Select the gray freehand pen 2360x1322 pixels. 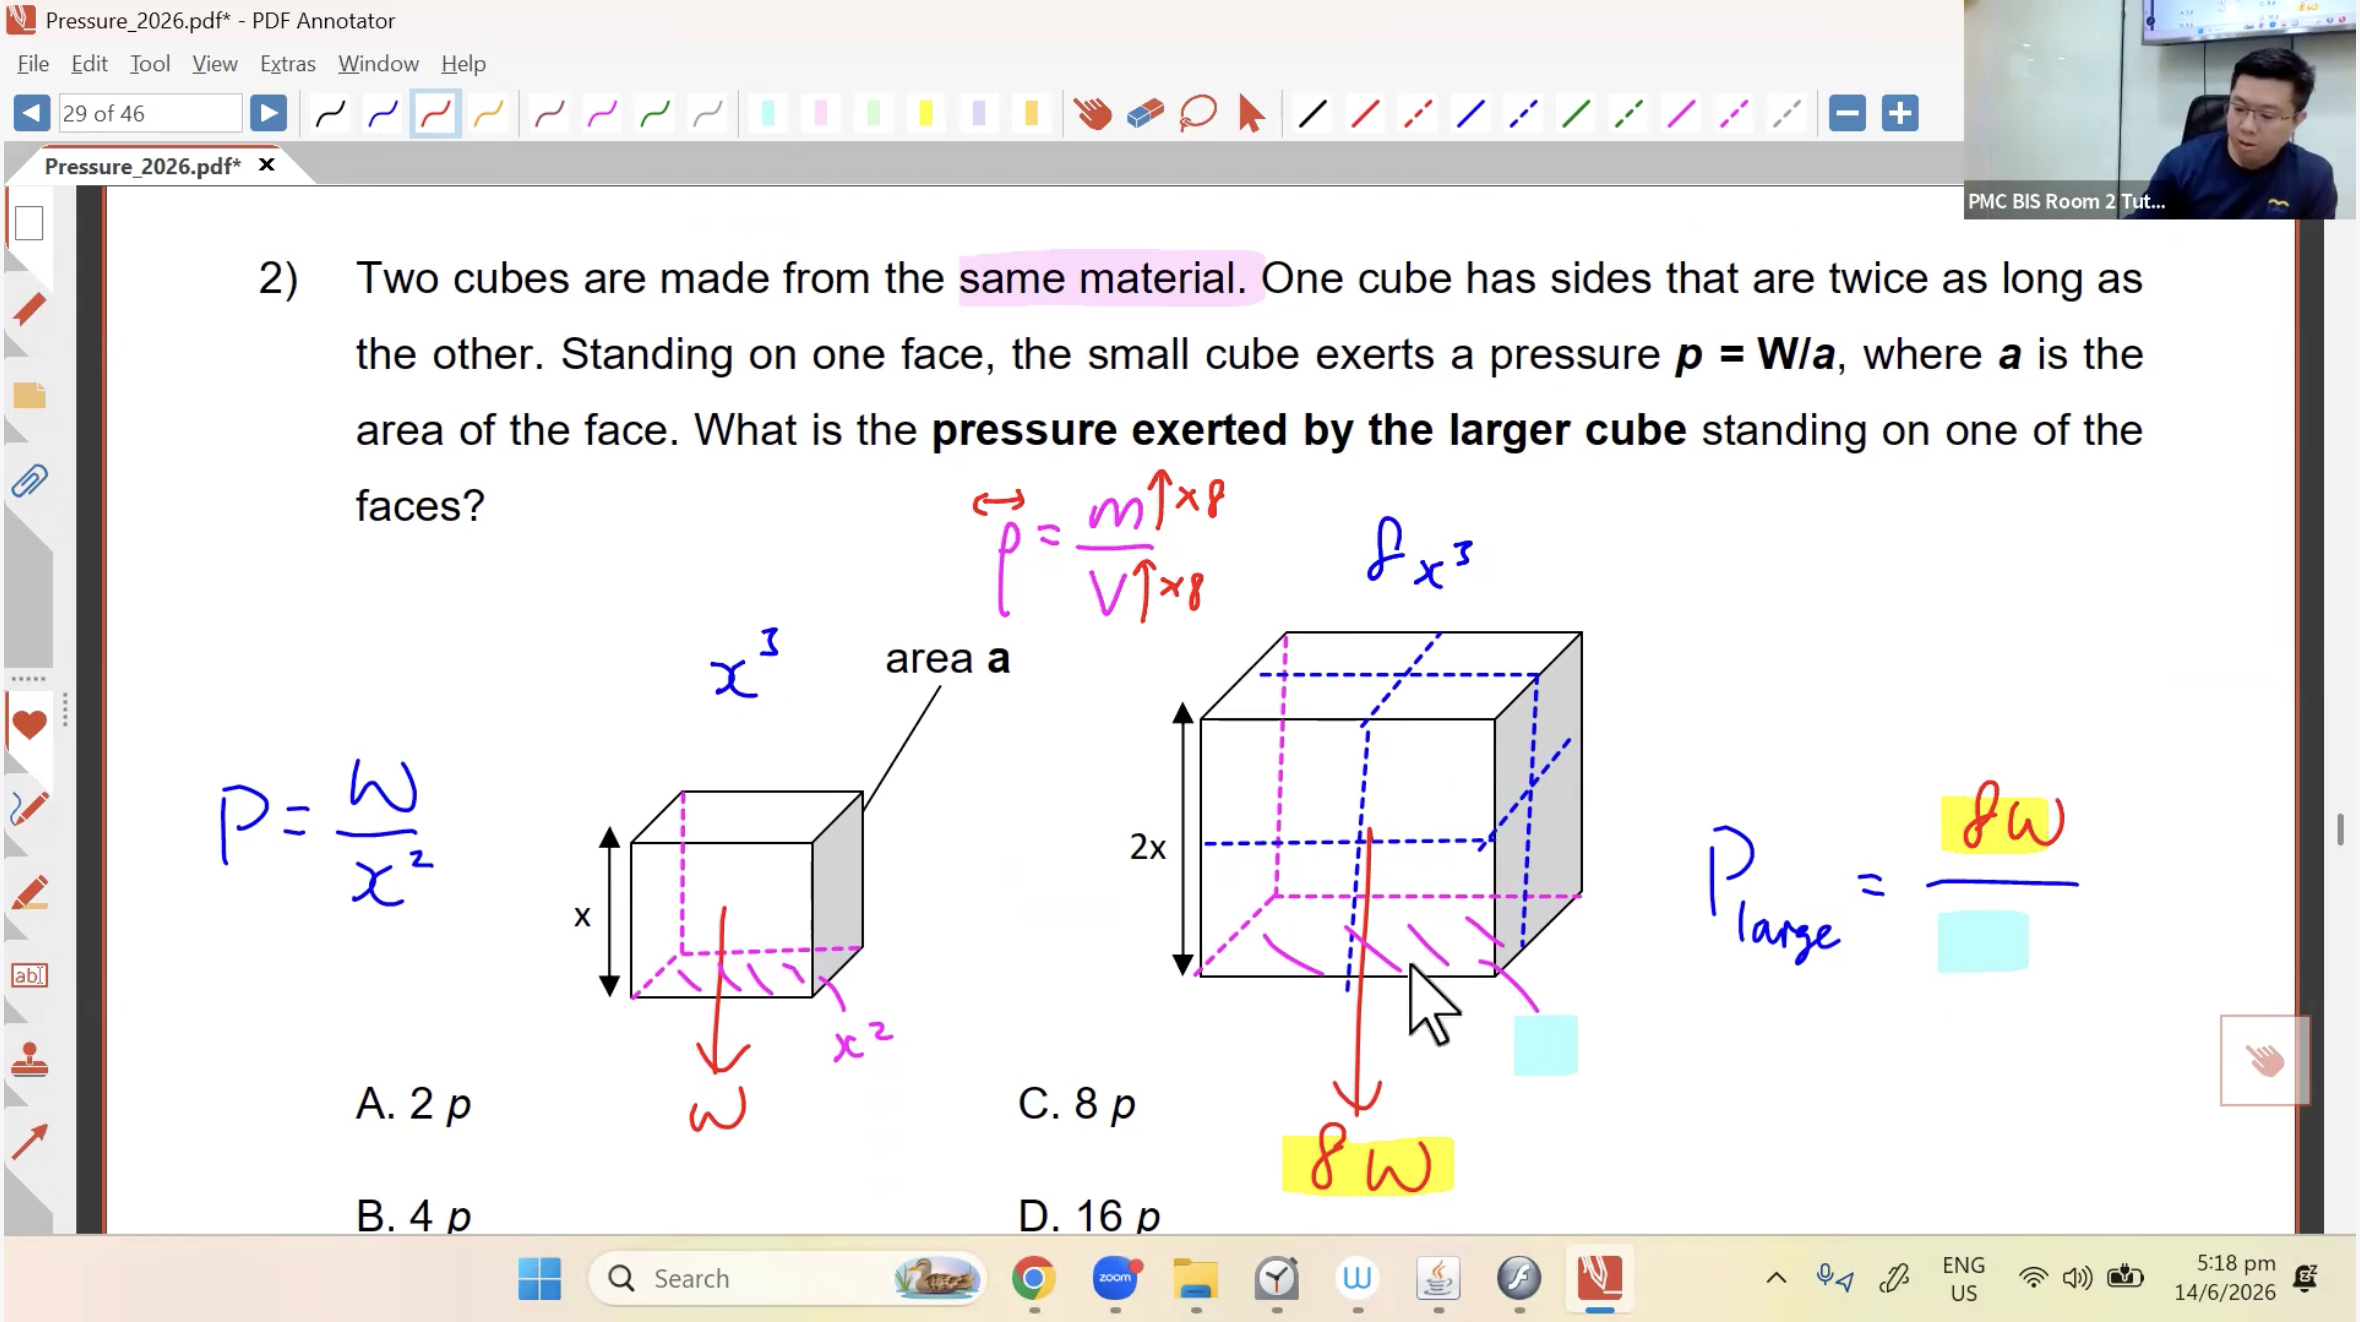click(708, 114)
